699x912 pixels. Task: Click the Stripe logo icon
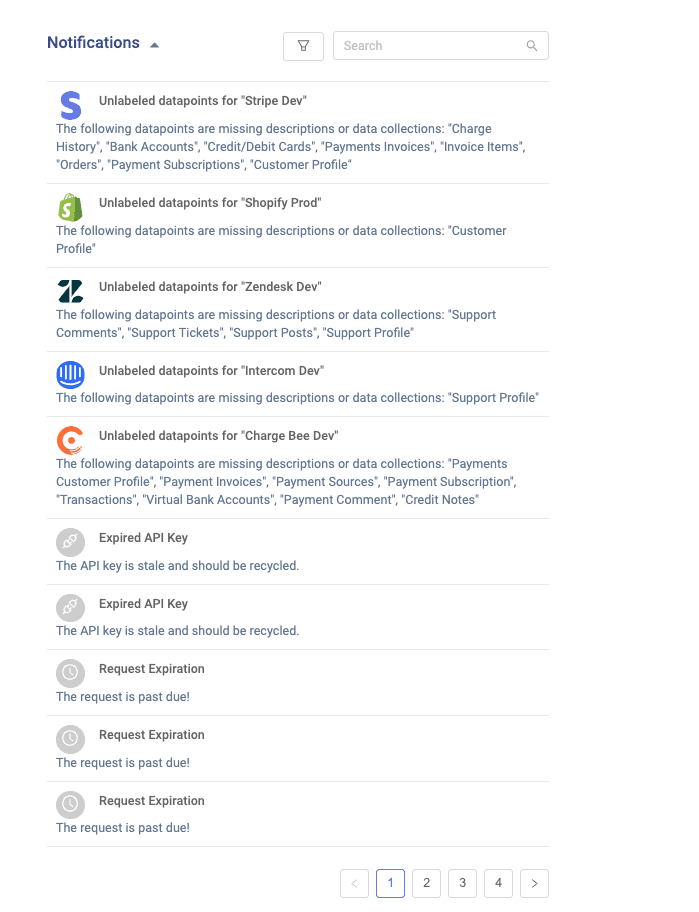tap(70, 105)
